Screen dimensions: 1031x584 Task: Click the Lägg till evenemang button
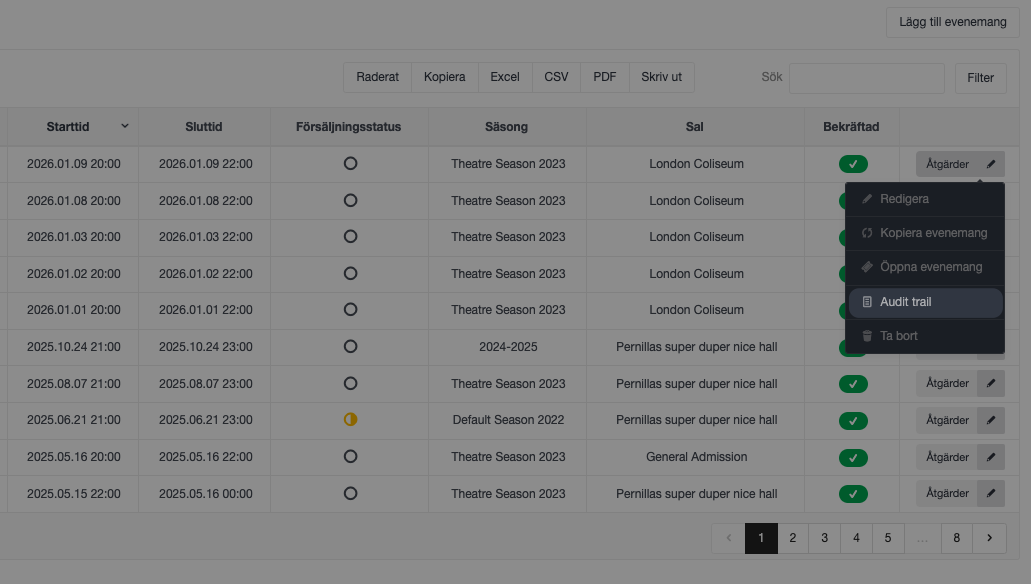952,22
